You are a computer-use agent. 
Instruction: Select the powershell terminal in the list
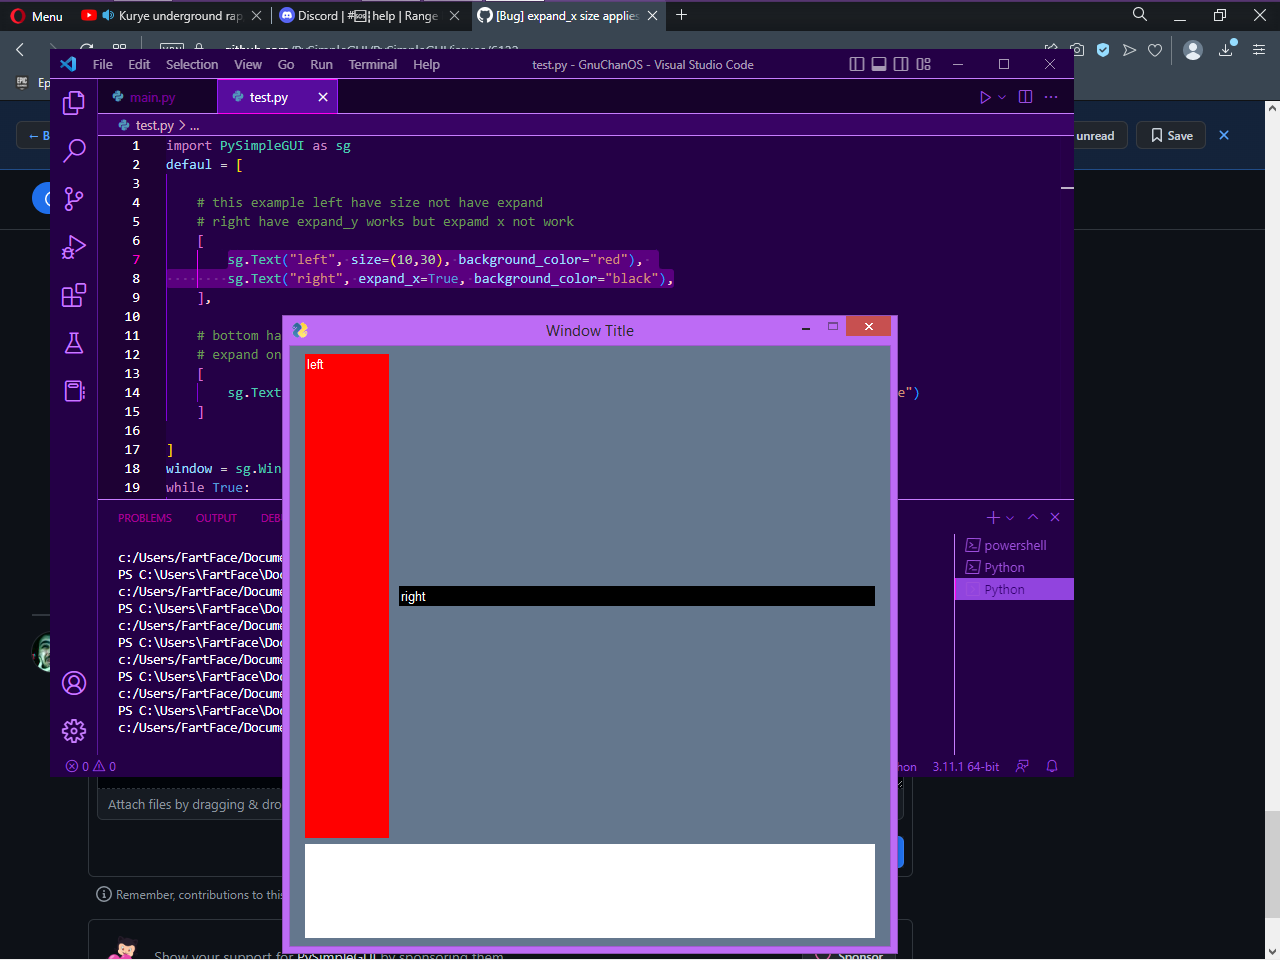click(1014, 545)
